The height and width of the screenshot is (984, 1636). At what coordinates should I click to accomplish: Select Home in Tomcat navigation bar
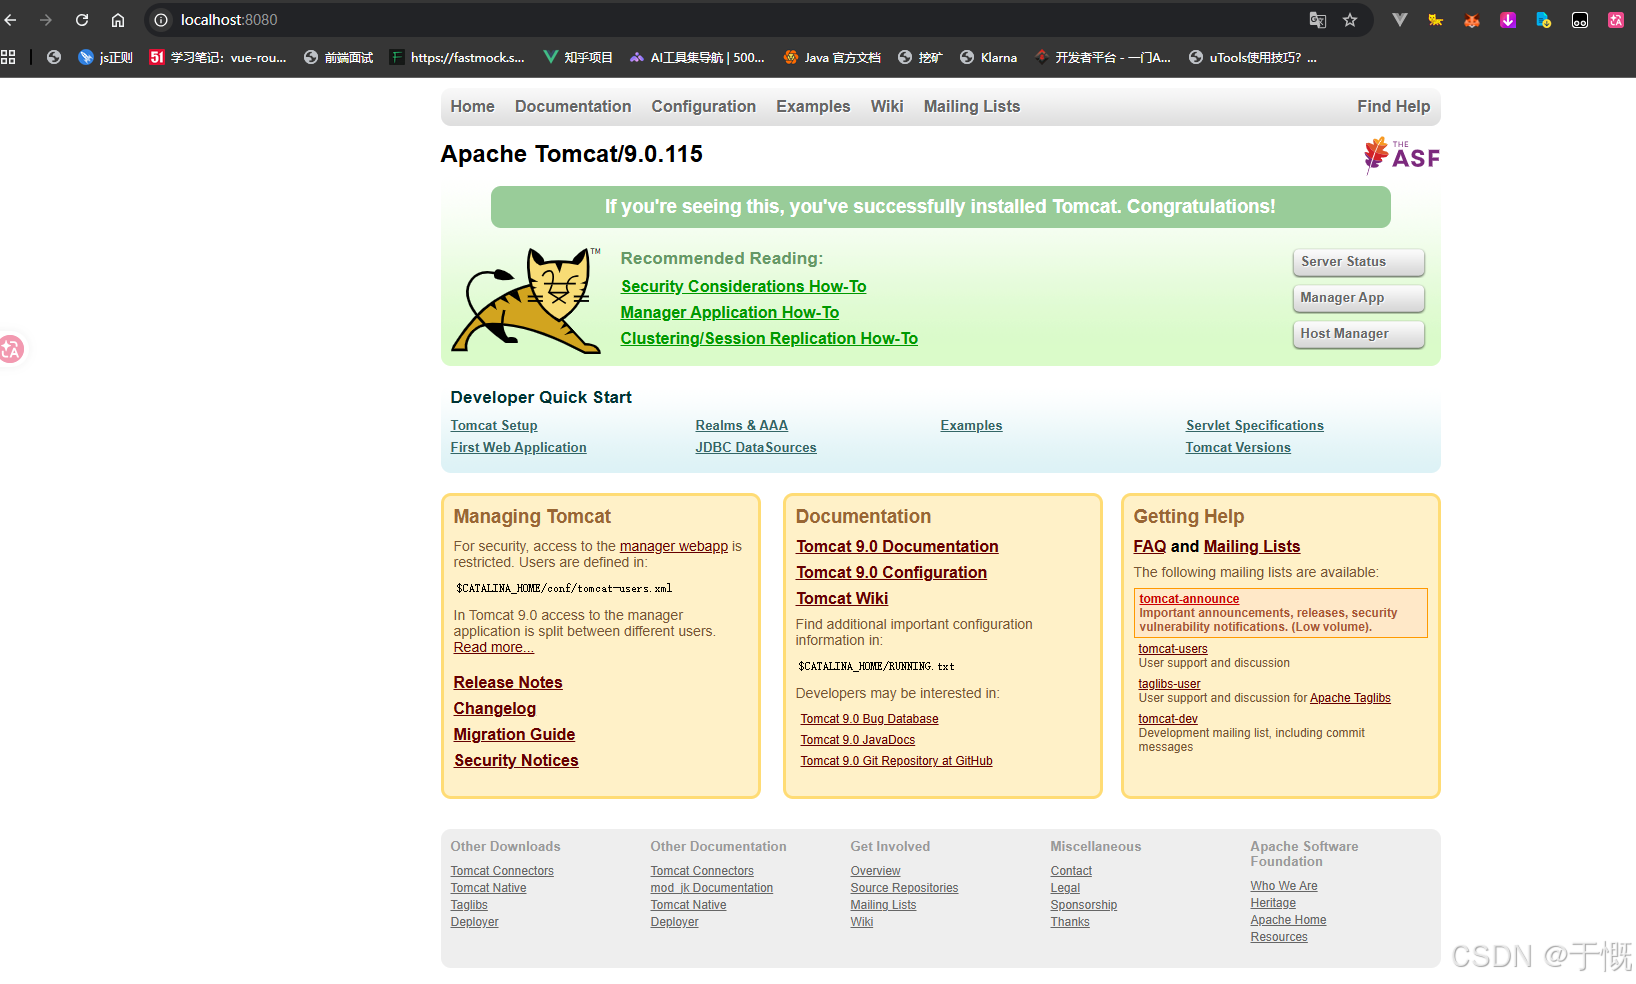click(x=472, y=106)
